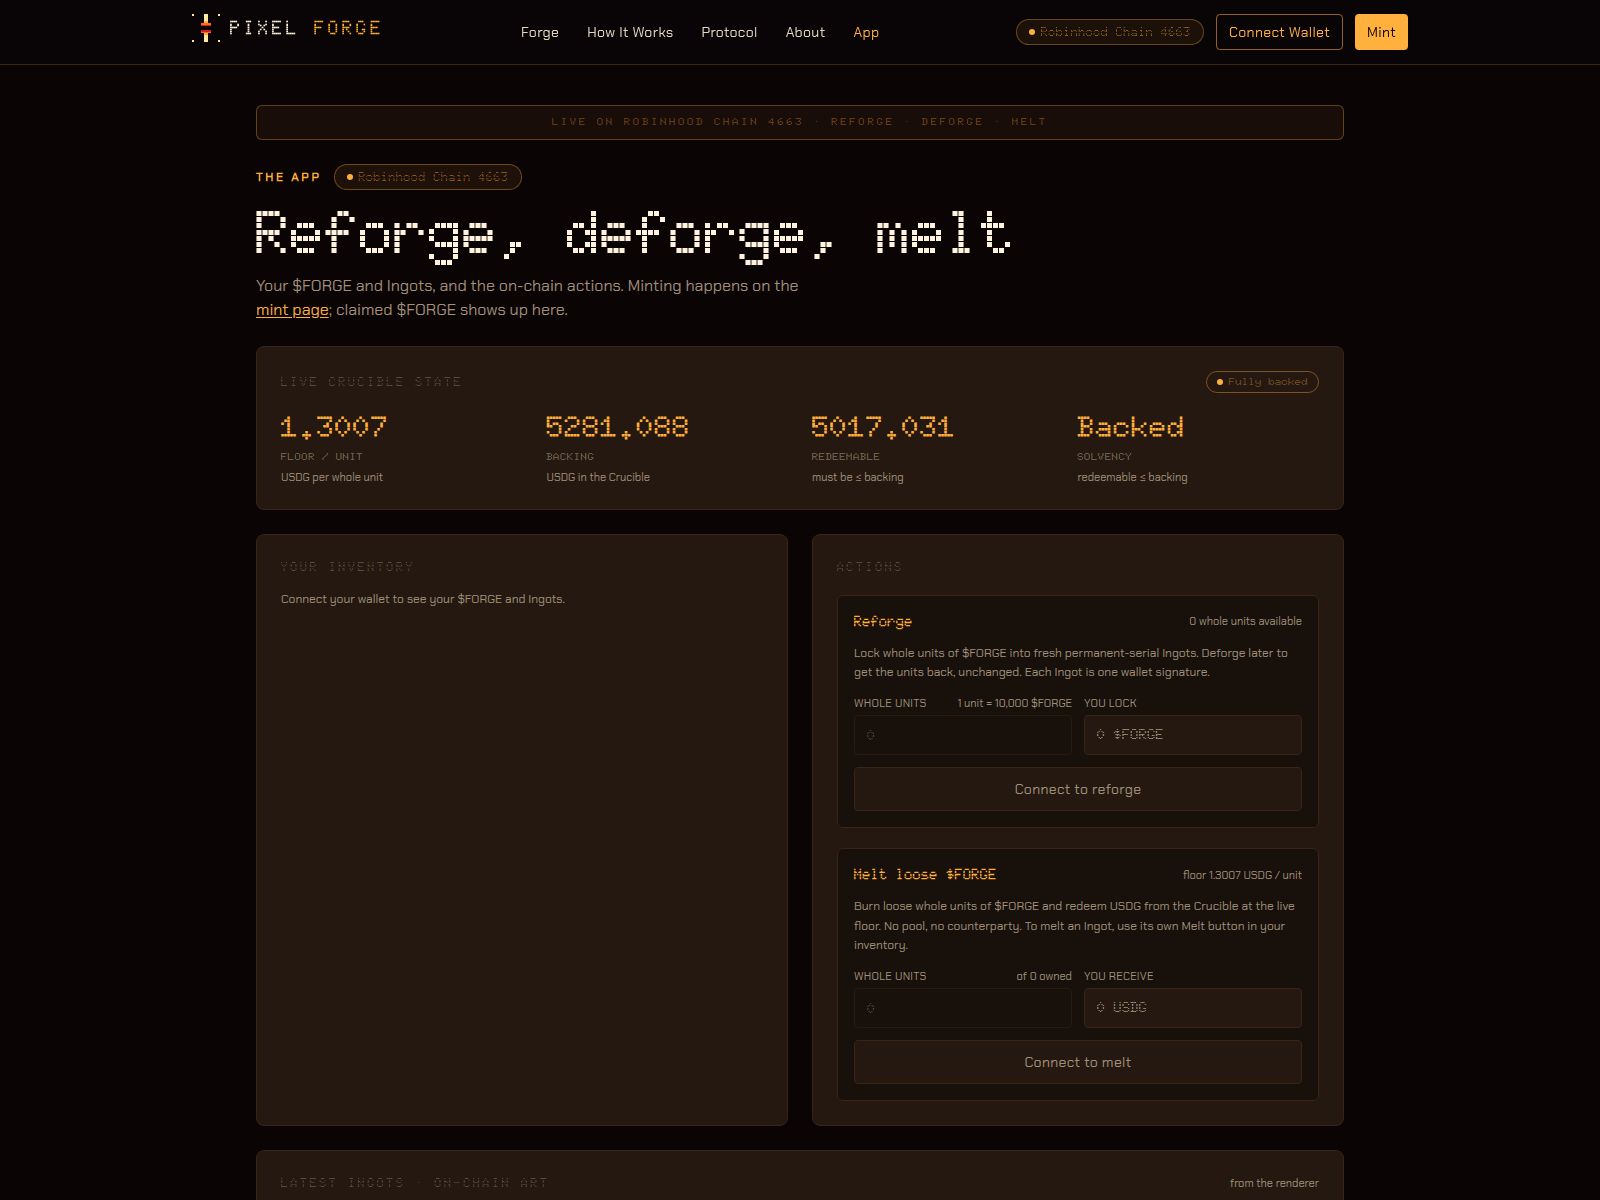Open the Forge nav item
1600x1200 pixels.
[539, 32]
